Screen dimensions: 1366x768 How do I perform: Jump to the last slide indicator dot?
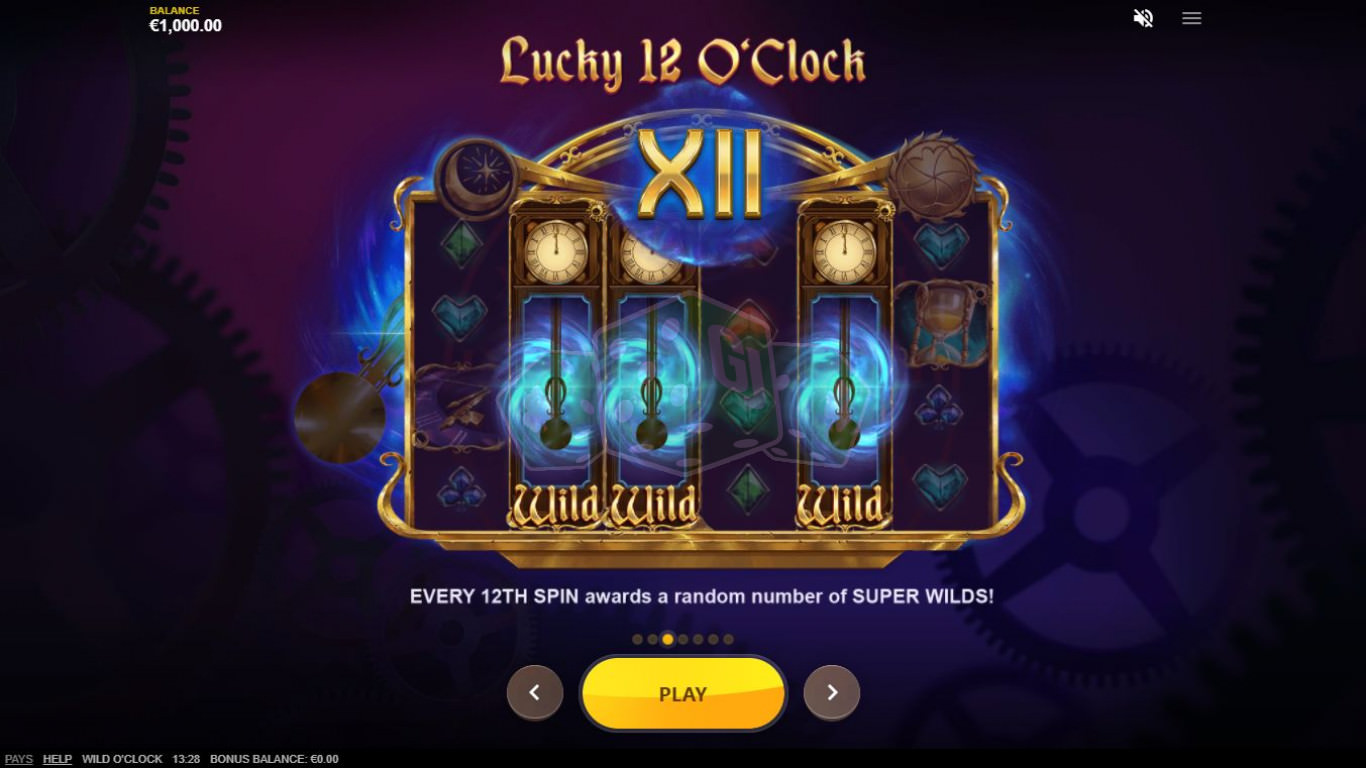tap(728, 639)
